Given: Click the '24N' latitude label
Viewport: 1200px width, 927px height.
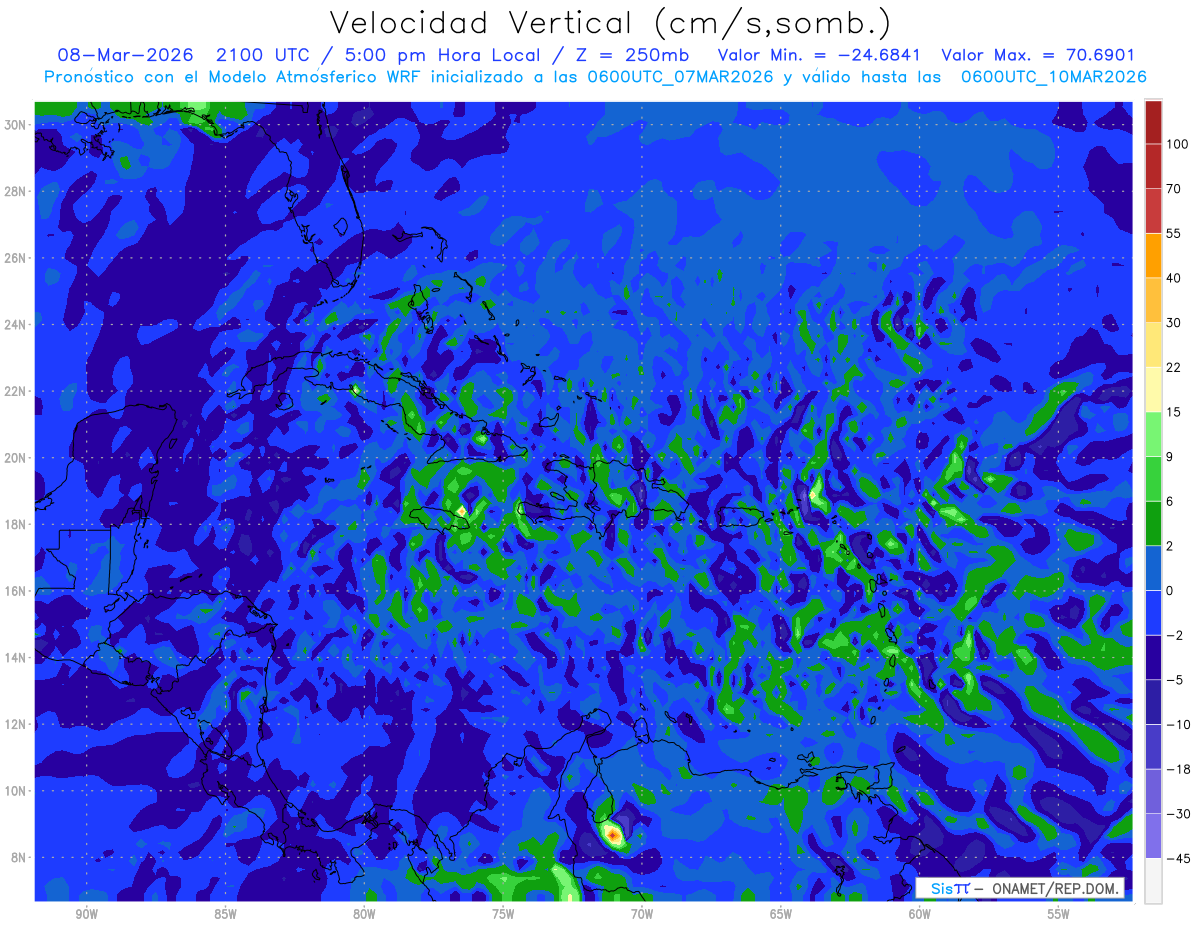Looking at the screenshot, I should tap(17, 325).
